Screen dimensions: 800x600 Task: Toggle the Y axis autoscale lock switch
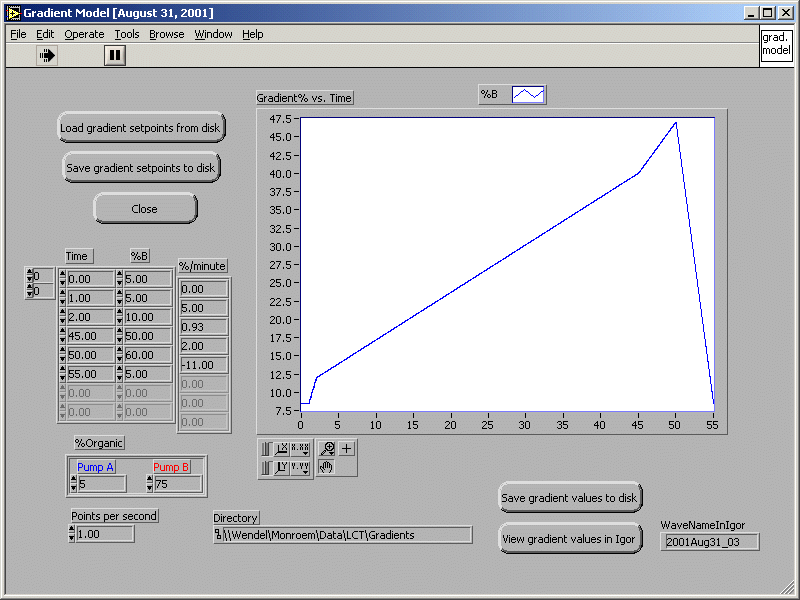click(267, 467)
